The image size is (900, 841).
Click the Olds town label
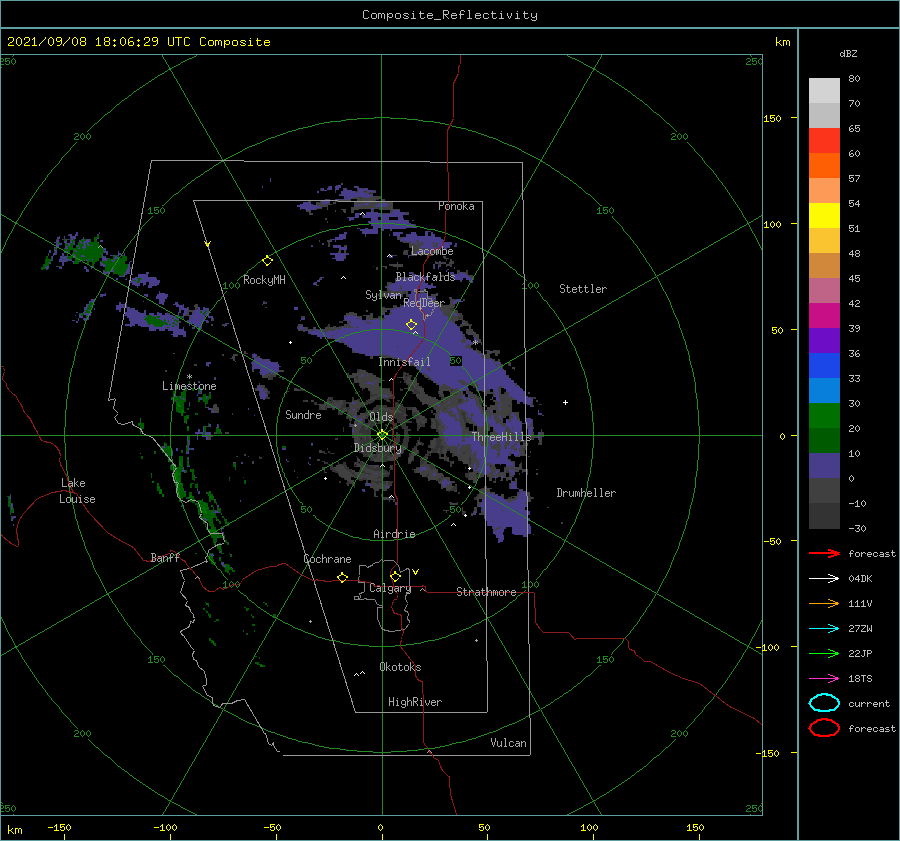pos(381,417)
